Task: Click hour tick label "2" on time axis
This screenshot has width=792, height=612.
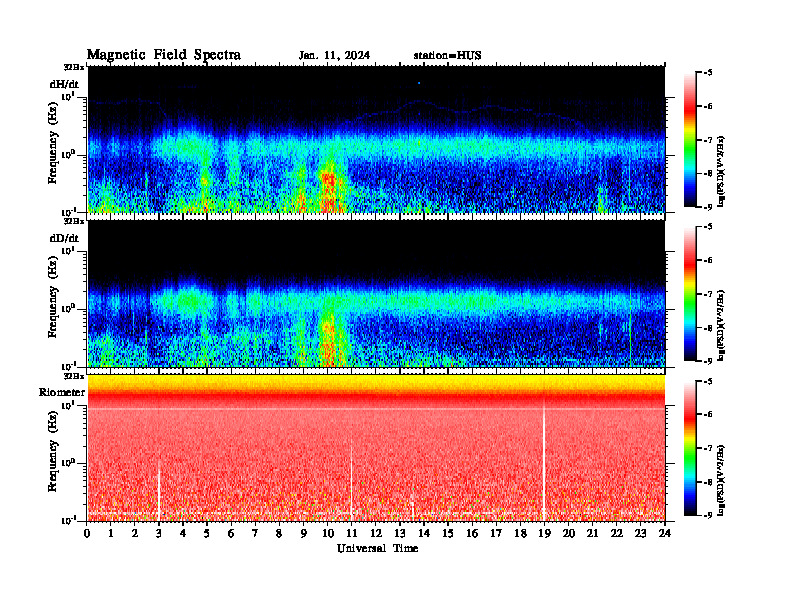Action: [135, 533]
